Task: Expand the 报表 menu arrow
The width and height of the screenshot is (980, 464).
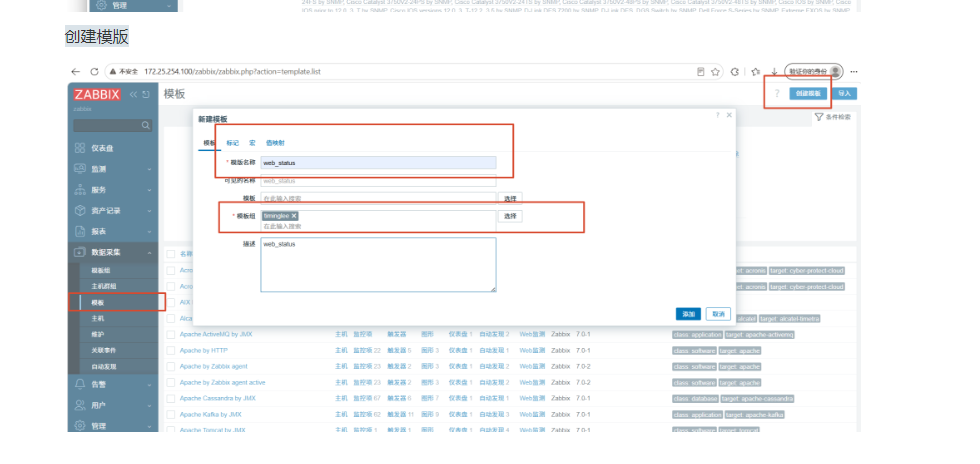Action: [149, 231]
